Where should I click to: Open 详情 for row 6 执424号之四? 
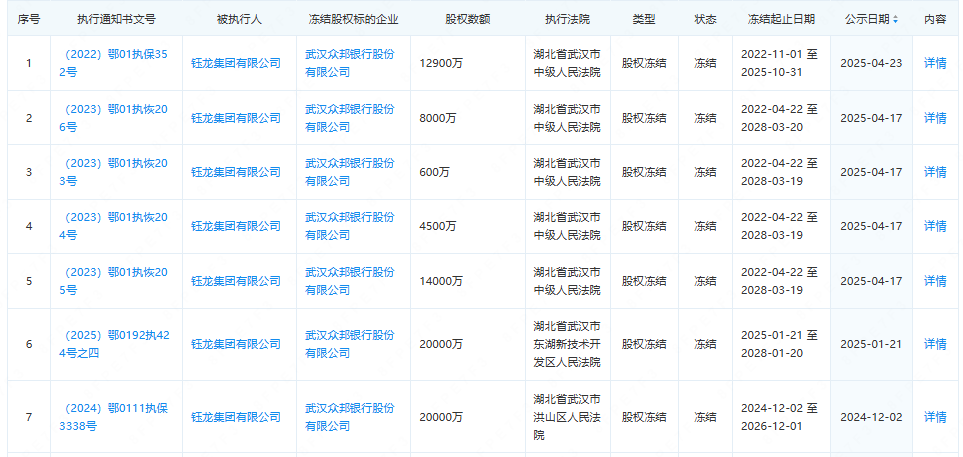pyautogui.click(x=935, y=344)
